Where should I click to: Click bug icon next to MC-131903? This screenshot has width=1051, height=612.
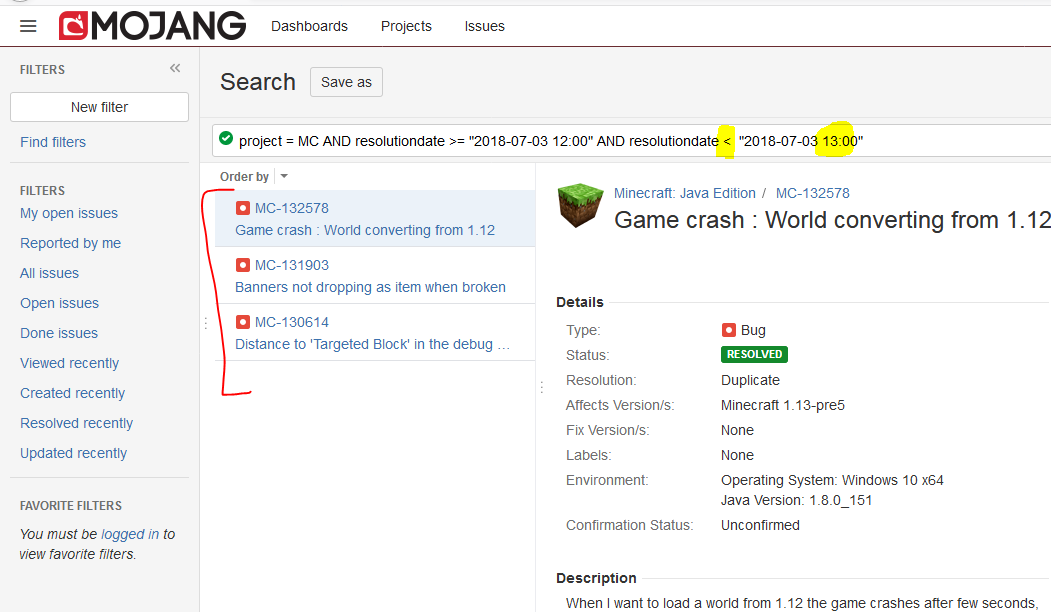(x=243, y=265)
